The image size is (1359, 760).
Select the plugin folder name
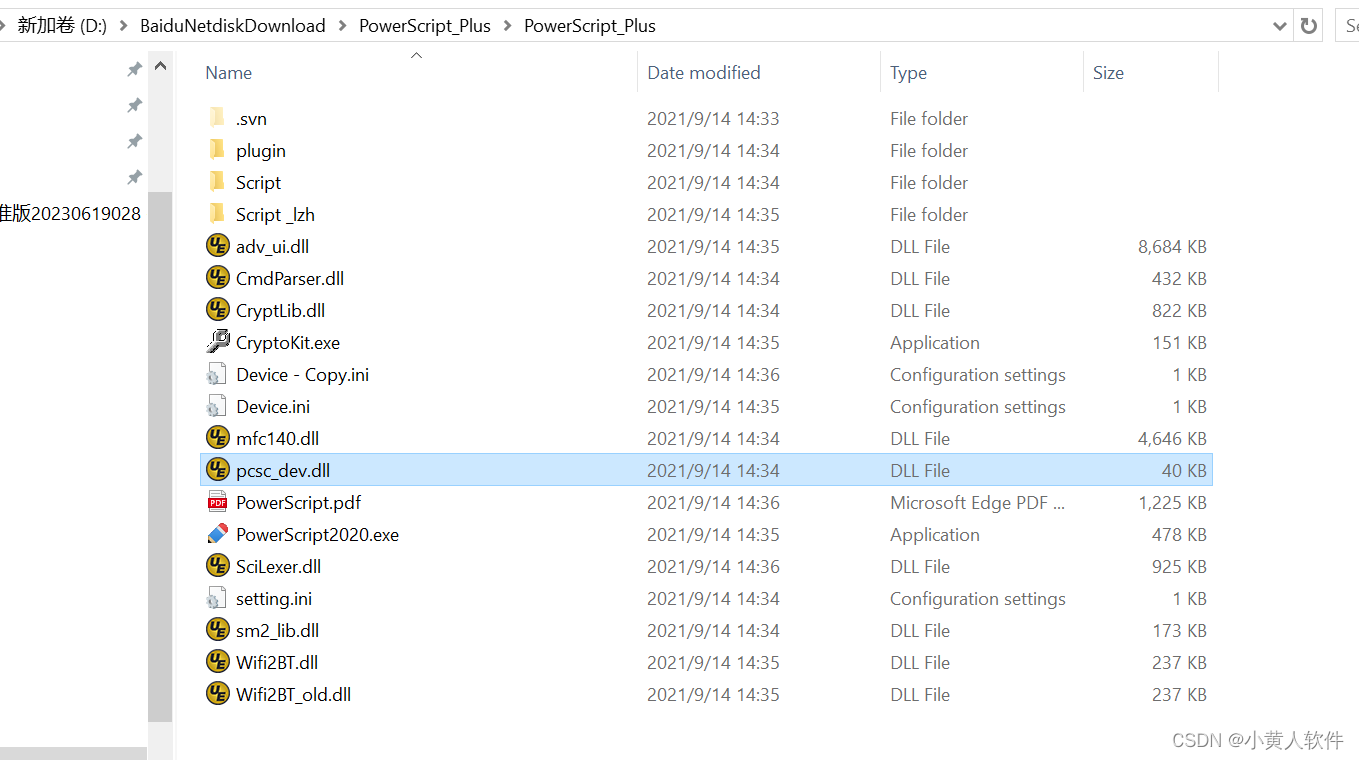click(261, 151)
